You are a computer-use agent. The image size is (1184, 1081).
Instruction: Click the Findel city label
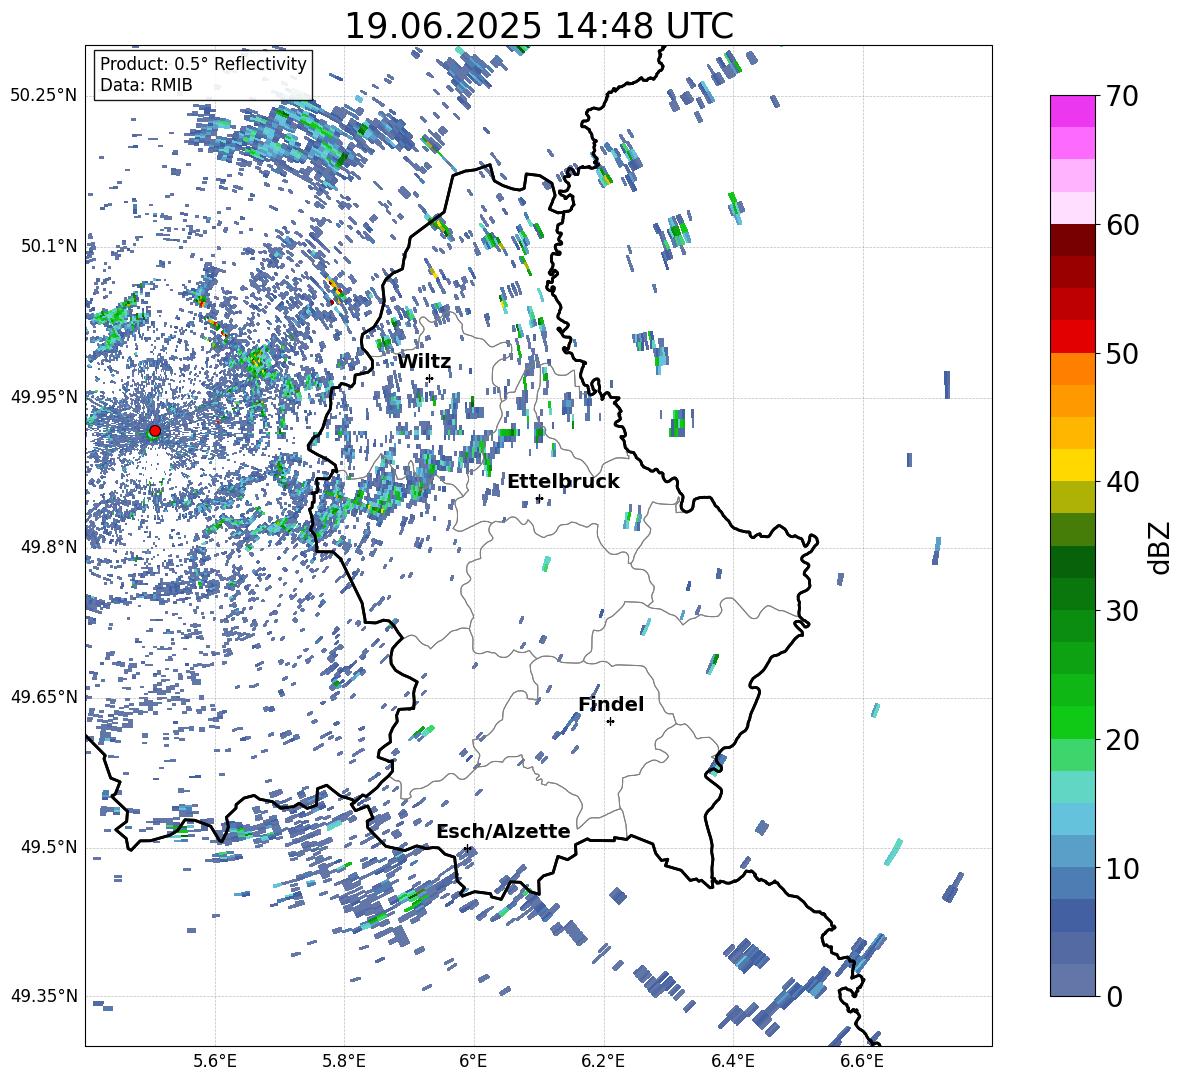point(611,704)
